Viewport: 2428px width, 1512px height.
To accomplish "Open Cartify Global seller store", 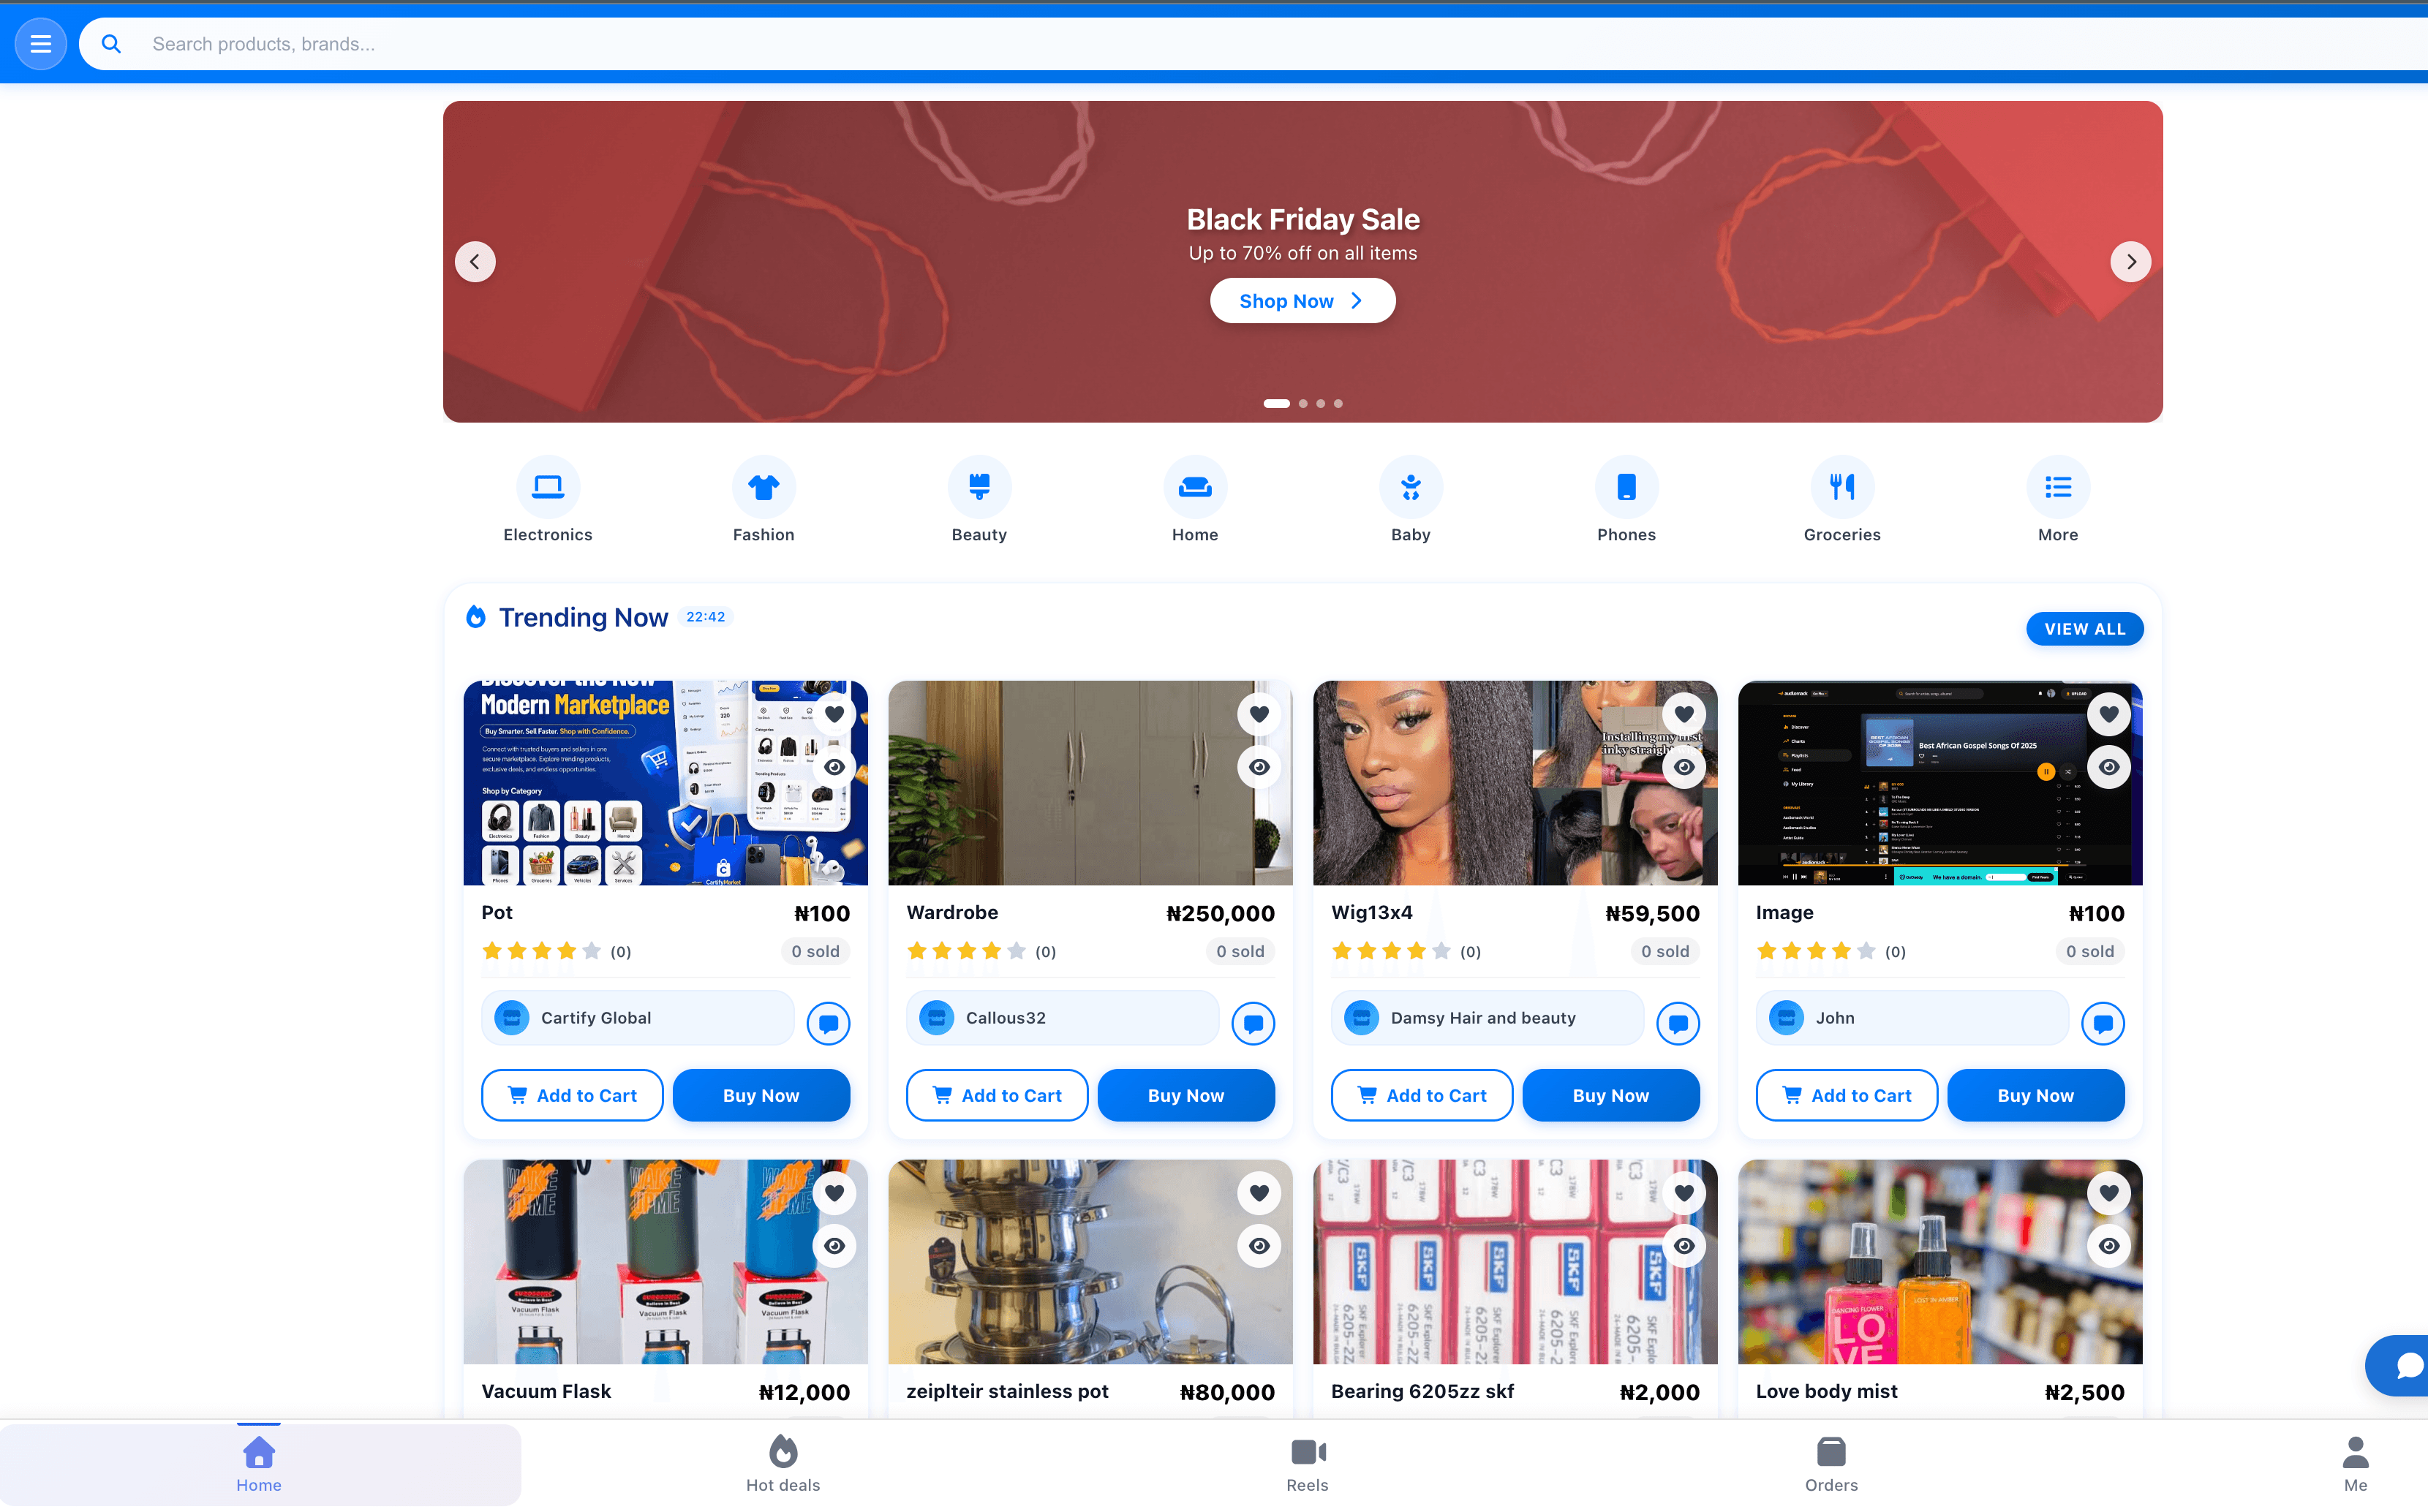I will tap(638, 1018).
